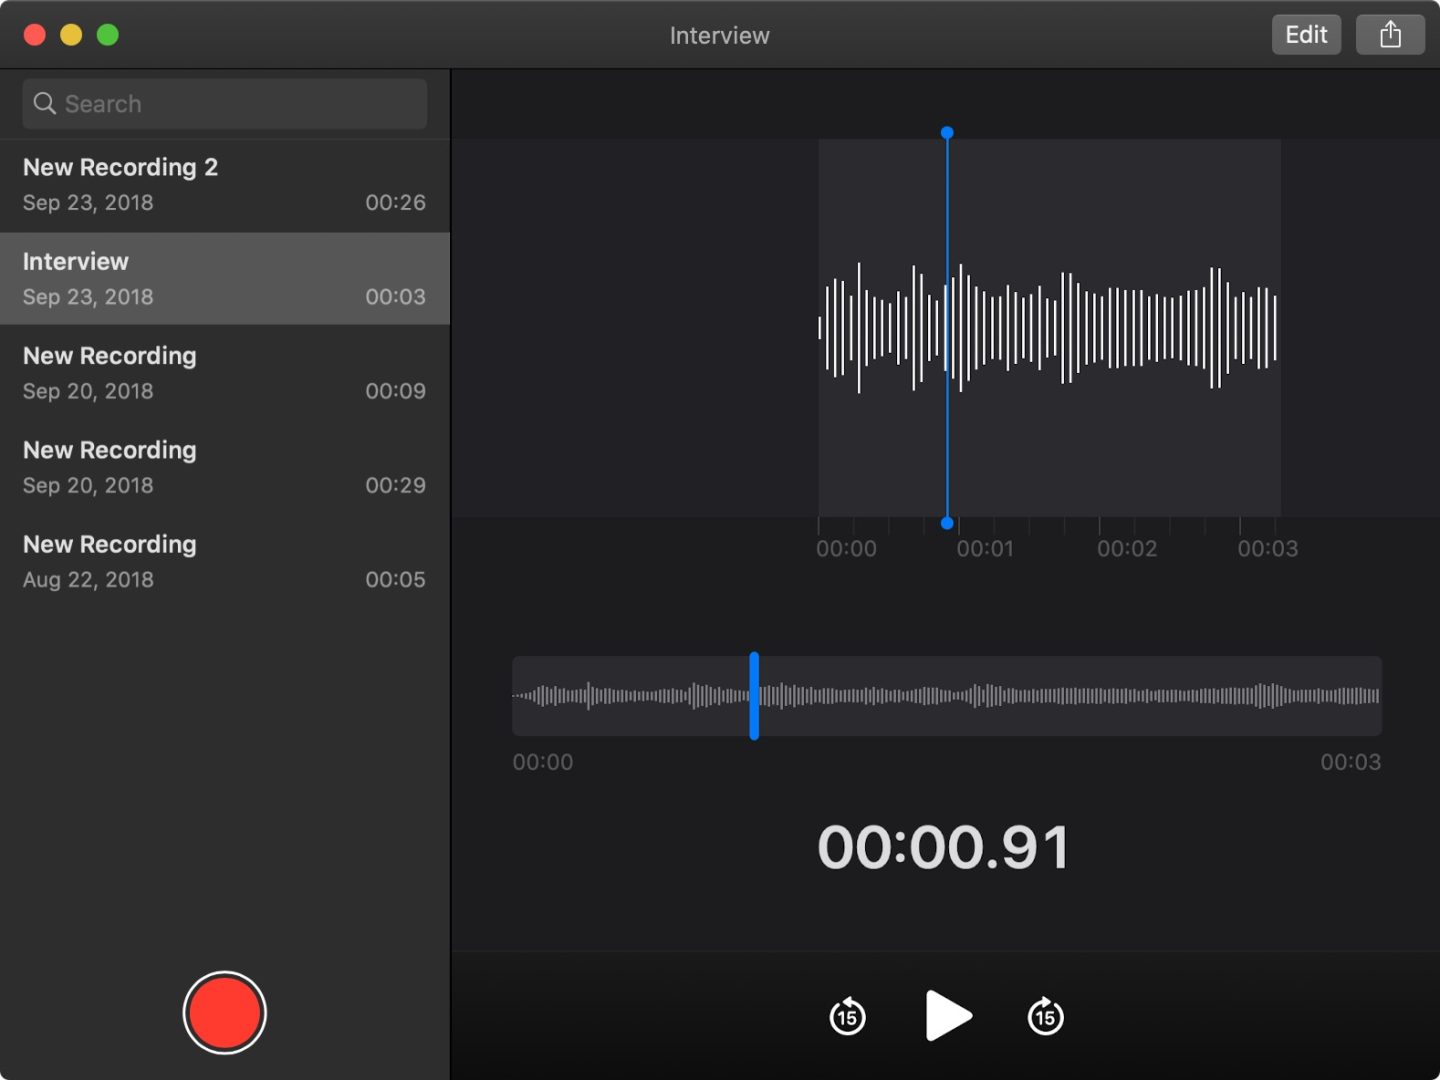Click the yellow minimize window button

coord(71,35)
